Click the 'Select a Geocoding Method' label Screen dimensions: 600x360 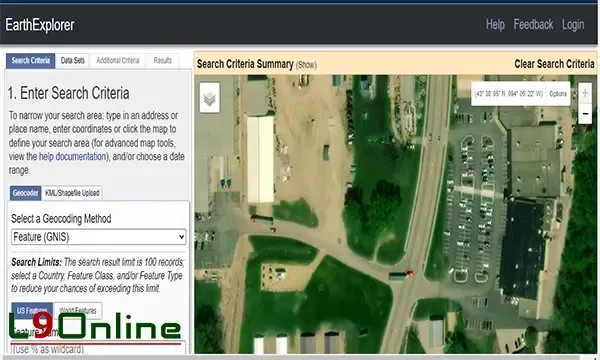tap(61, 218)
